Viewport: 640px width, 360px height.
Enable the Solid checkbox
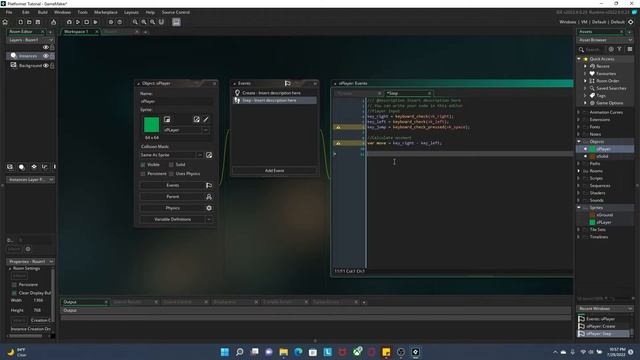coord(171,164)
